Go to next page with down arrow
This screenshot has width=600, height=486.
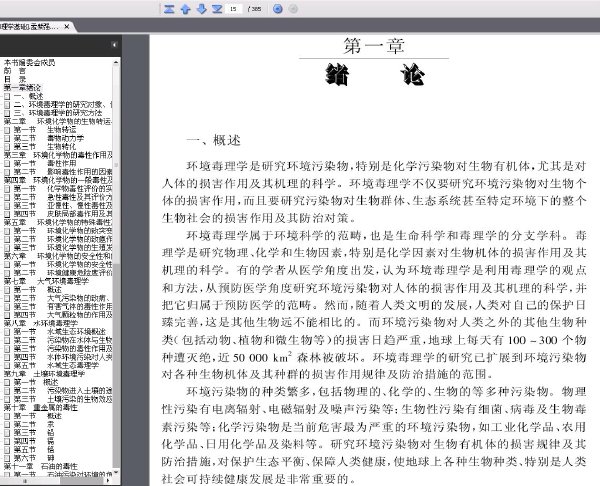coord(201,8)
